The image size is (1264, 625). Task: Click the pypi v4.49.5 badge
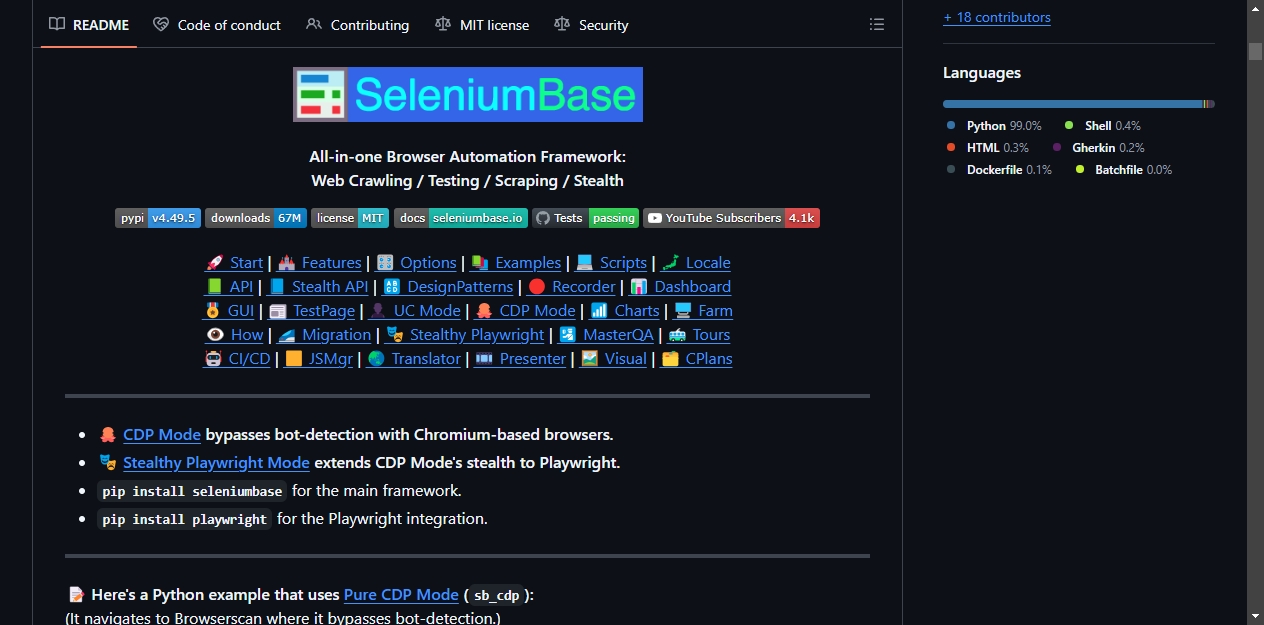[158, 218]
